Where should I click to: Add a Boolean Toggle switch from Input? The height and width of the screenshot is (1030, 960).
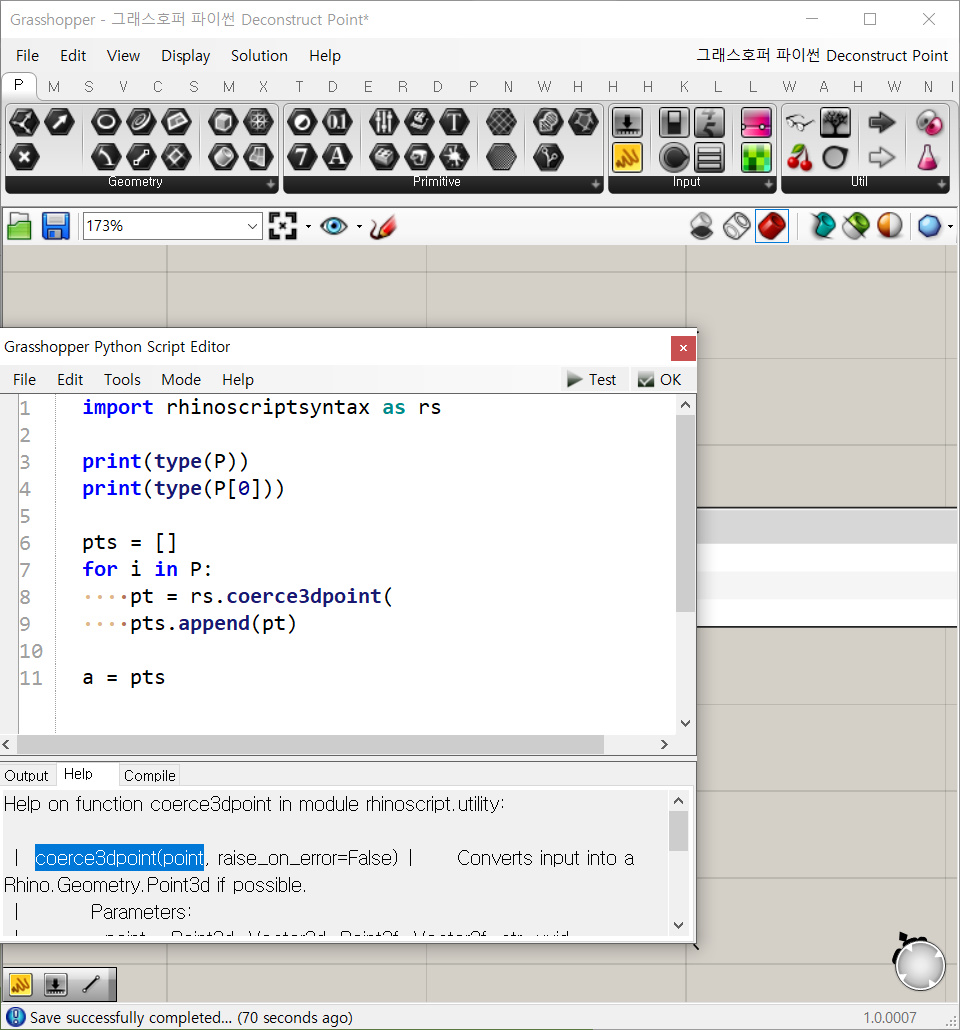pos(674,122)
